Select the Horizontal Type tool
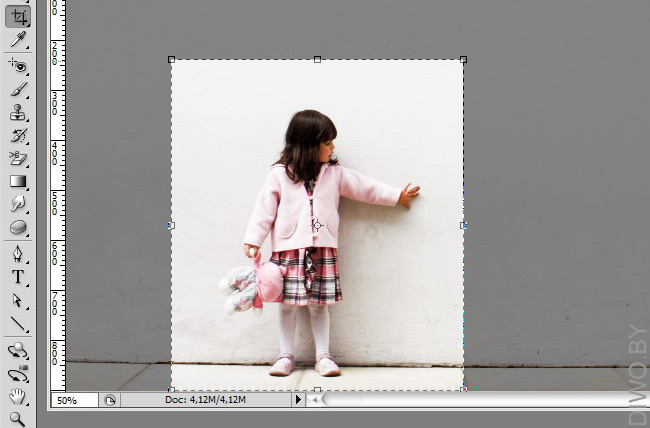Viewport: 650px width, 428px height. [18, 277]
